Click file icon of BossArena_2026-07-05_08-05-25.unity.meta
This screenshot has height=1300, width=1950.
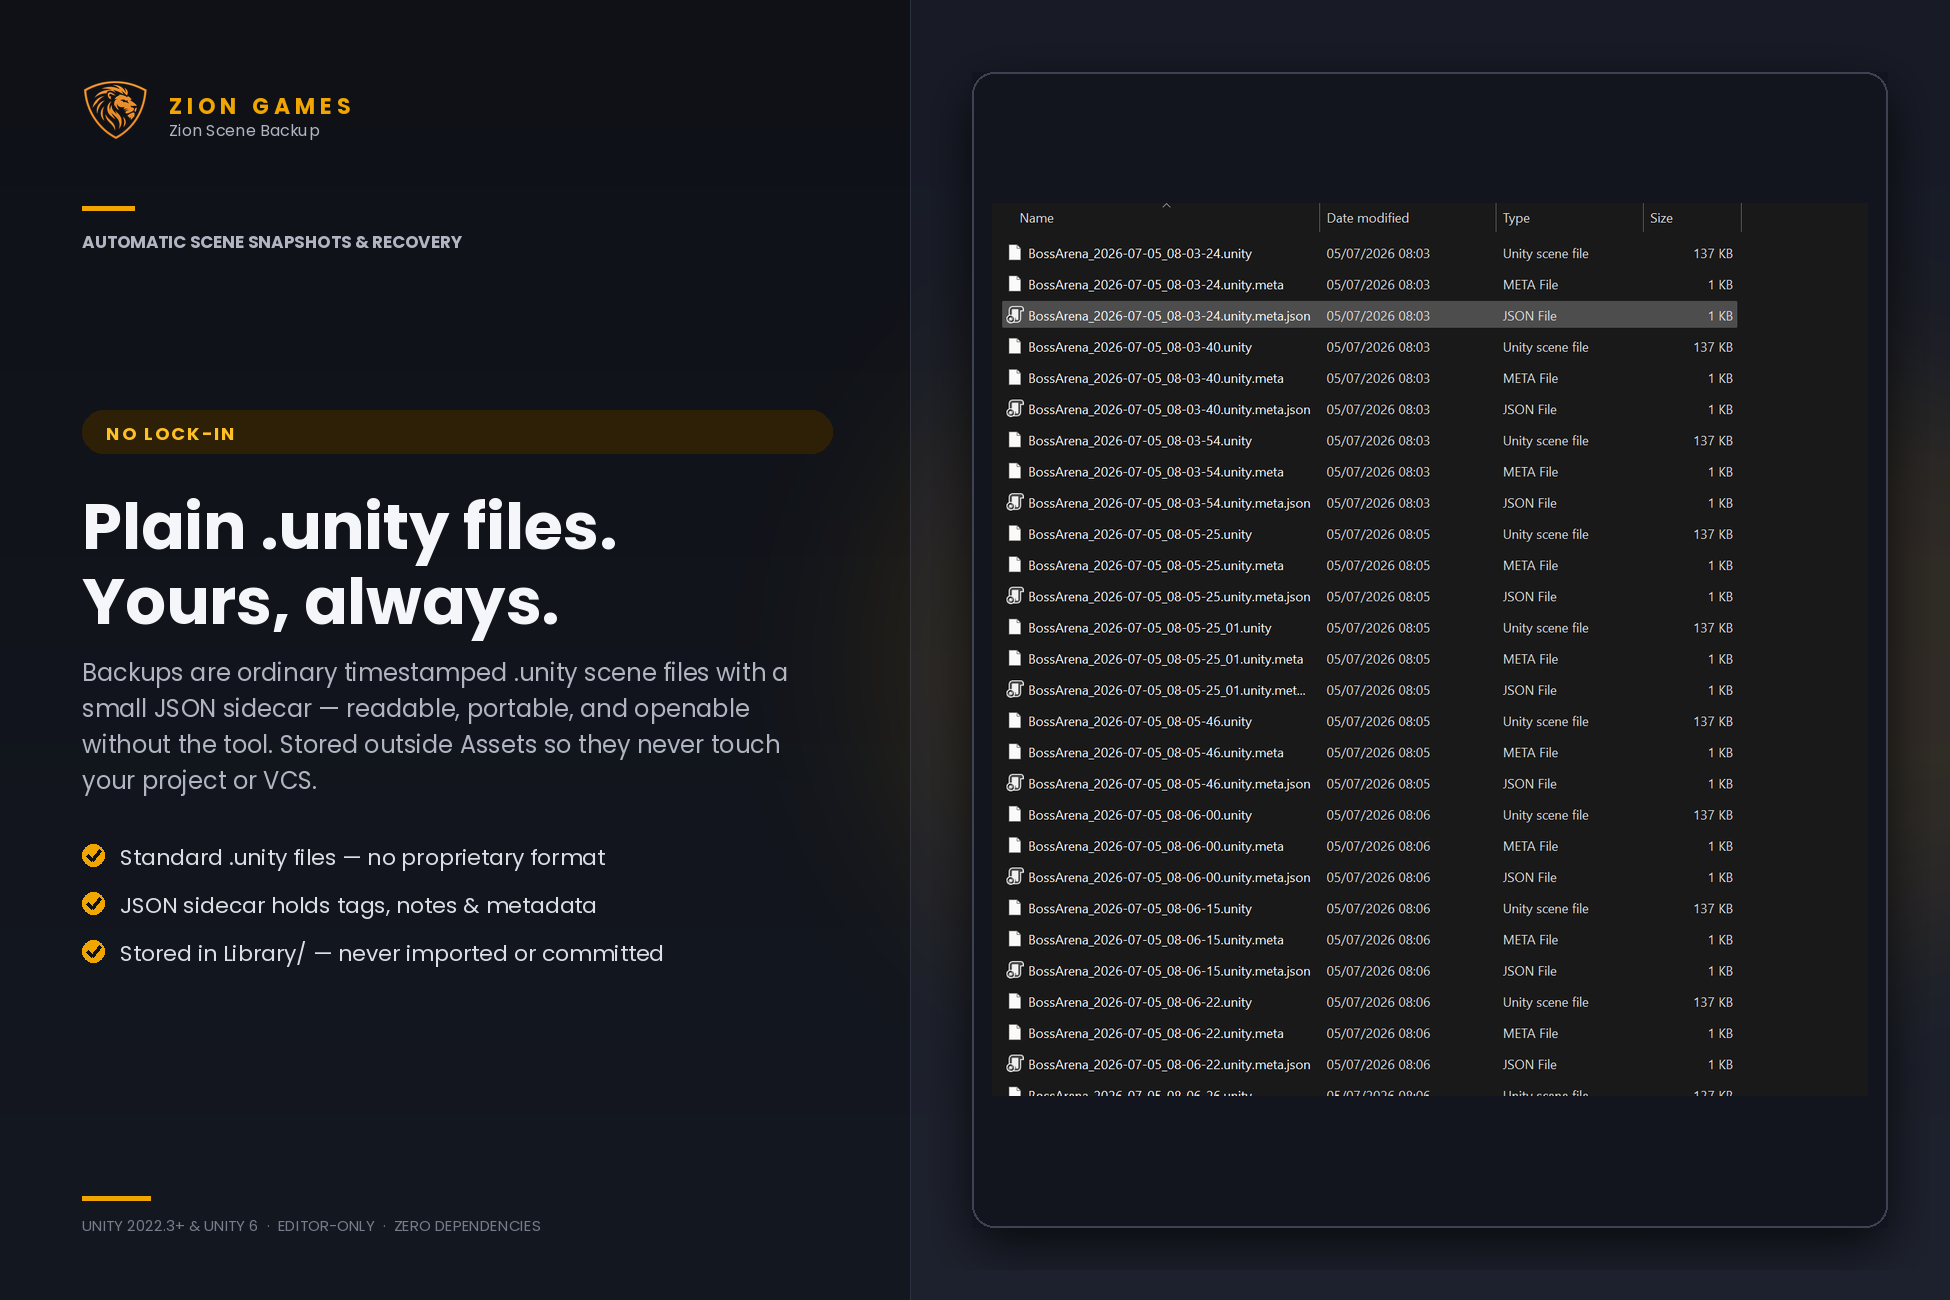point(1014,565)
